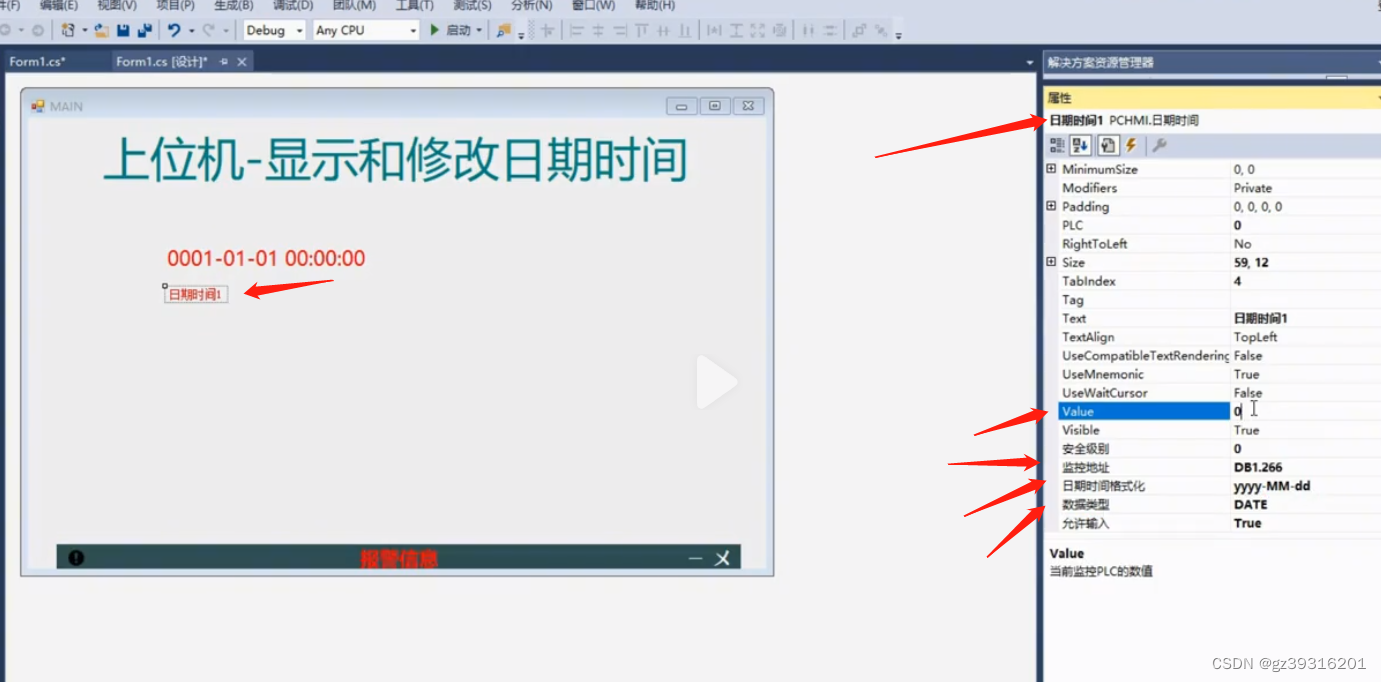Viewport: 1381px width, 682px height.
Task: Select the 数据类型 property row
Action: click(1212, 505)
